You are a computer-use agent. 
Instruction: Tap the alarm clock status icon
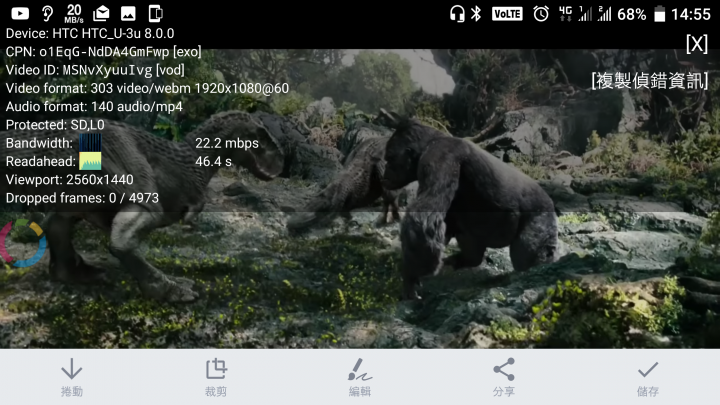pos(541,14)
